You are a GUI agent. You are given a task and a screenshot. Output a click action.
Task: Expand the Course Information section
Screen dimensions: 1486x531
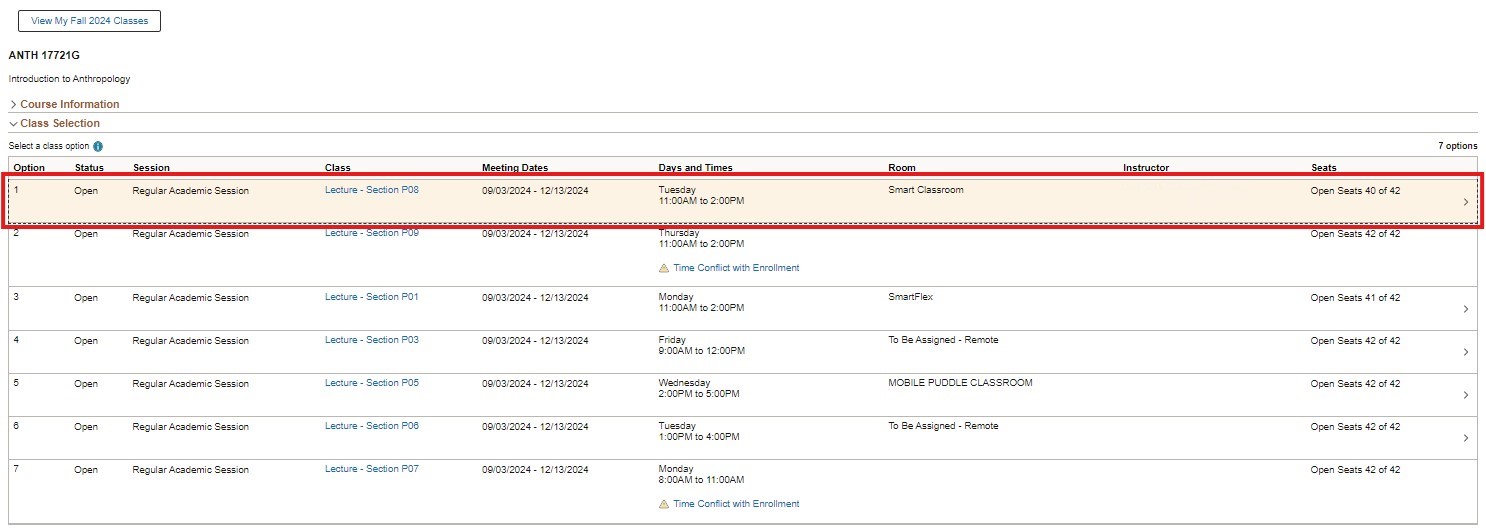[x=69, y=104]
